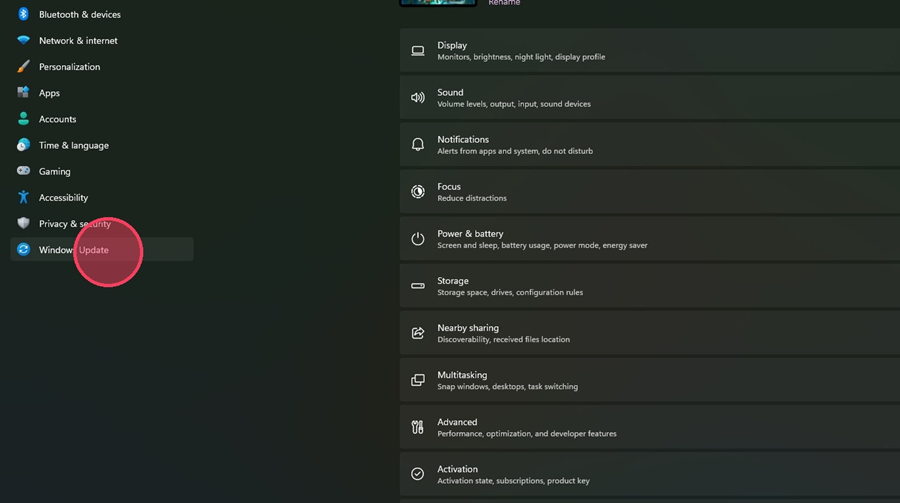Image resolution: width=900 pixels, height=503 pixels.
Task: Open Display settings row
Action: tap(650, 51)
